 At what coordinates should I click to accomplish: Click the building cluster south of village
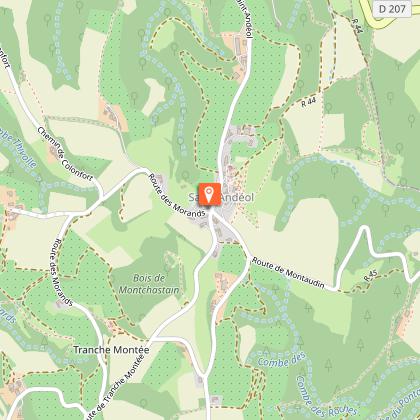(224, 281)
